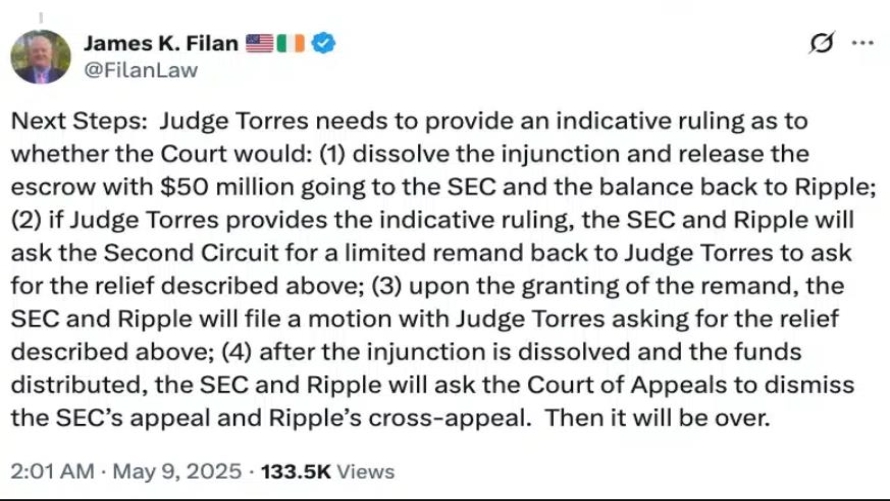Click the Irish flag emoji beside name

(290, 43)
